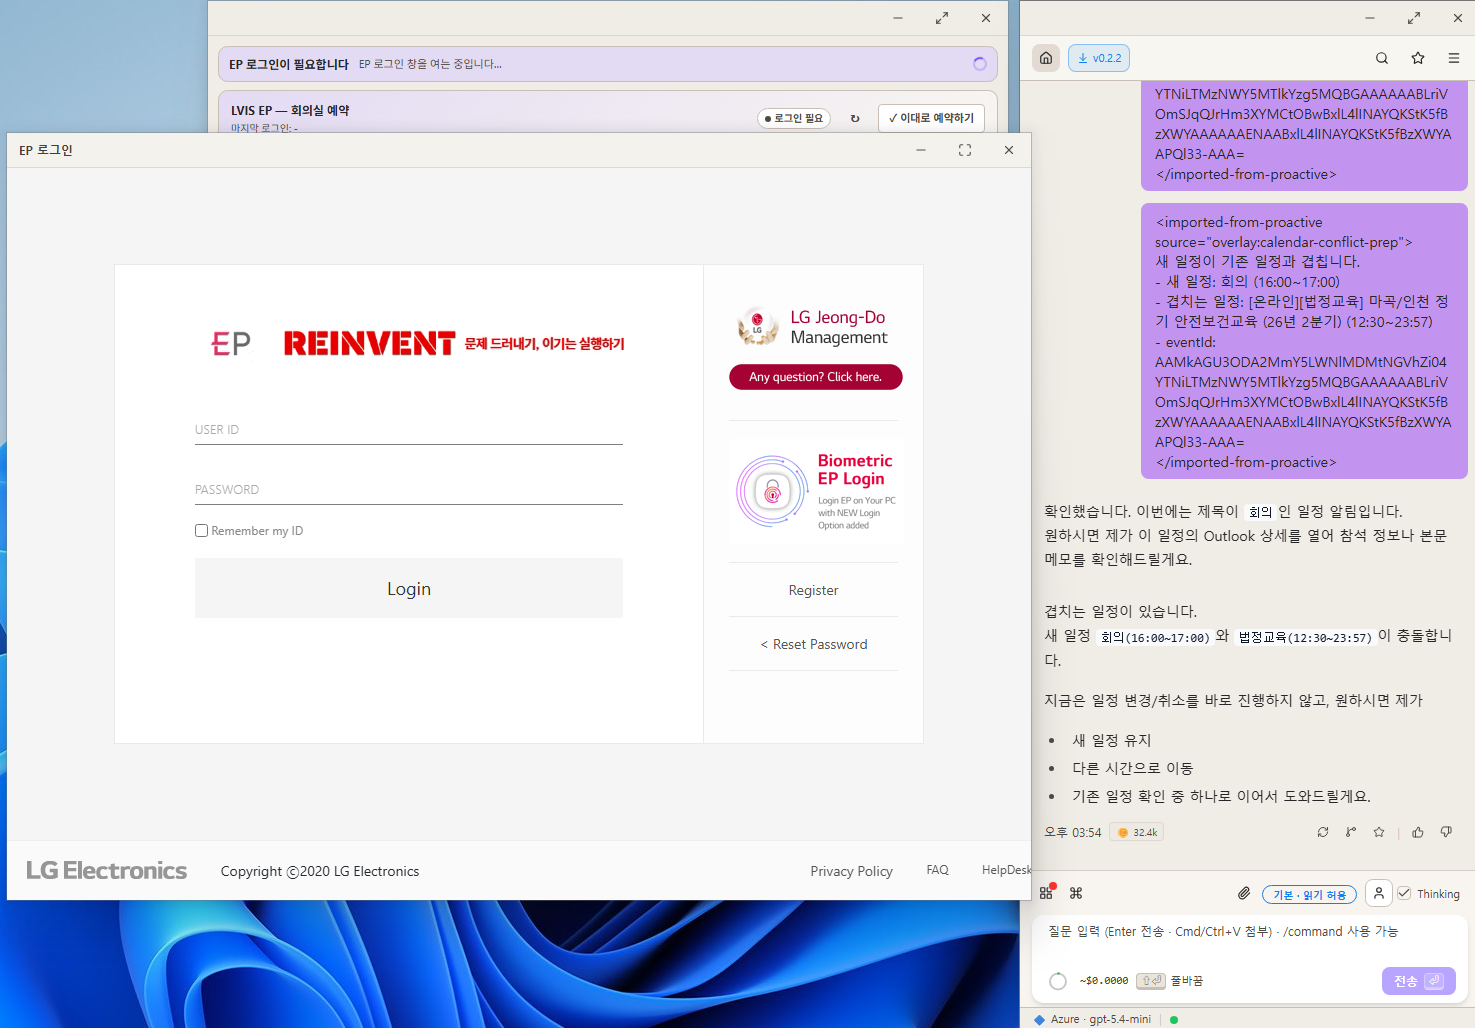Click the LVIS EP — 회의실 예약 title
Viewport: 1475px width, 1028px height.
click(x=290, y=110)
